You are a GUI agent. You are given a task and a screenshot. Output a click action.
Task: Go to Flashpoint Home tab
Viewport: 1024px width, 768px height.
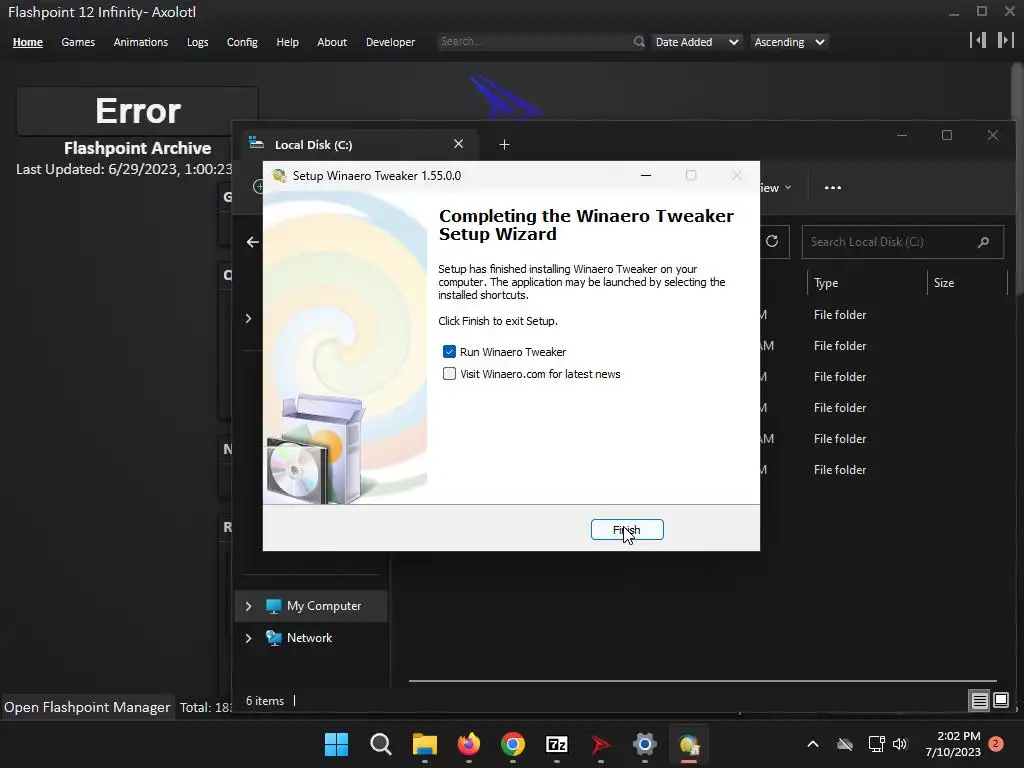point(27,42)
